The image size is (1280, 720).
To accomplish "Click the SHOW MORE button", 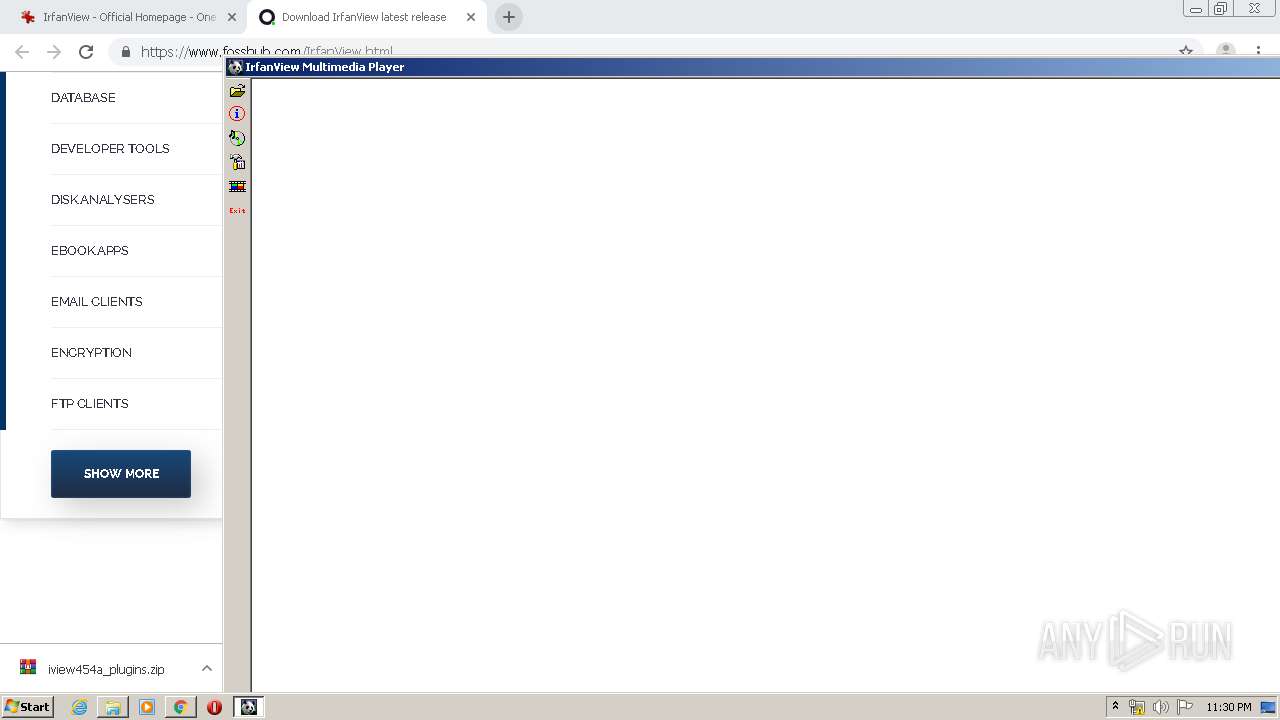I will (121, 474).
